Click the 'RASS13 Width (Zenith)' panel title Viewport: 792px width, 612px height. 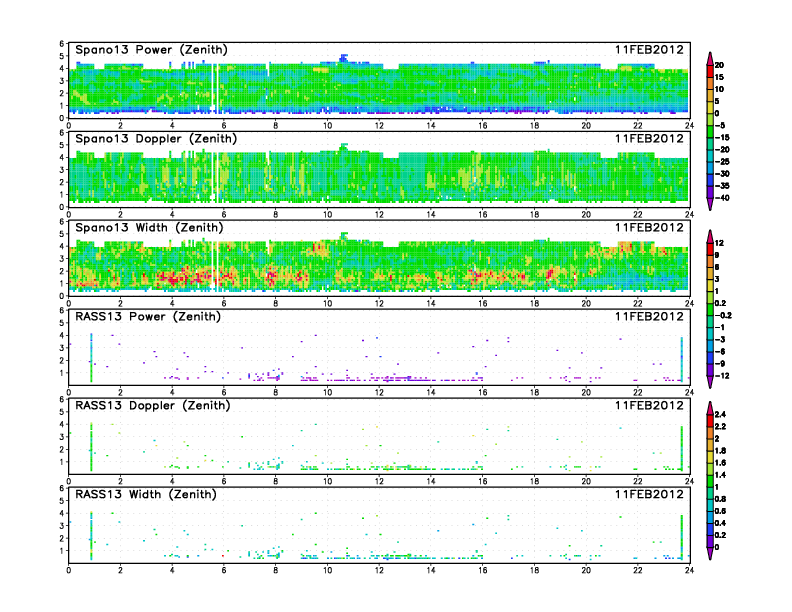point(146,494)
